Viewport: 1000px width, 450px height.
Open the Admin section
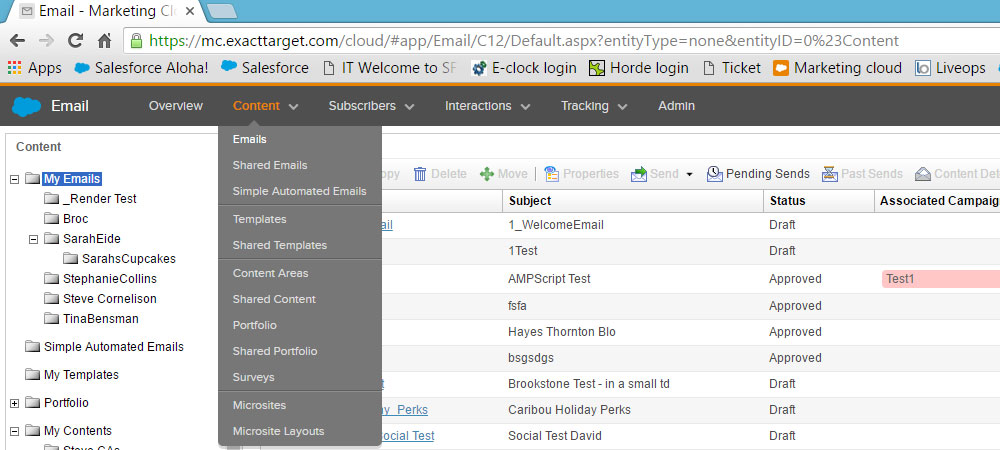point(676,106)
